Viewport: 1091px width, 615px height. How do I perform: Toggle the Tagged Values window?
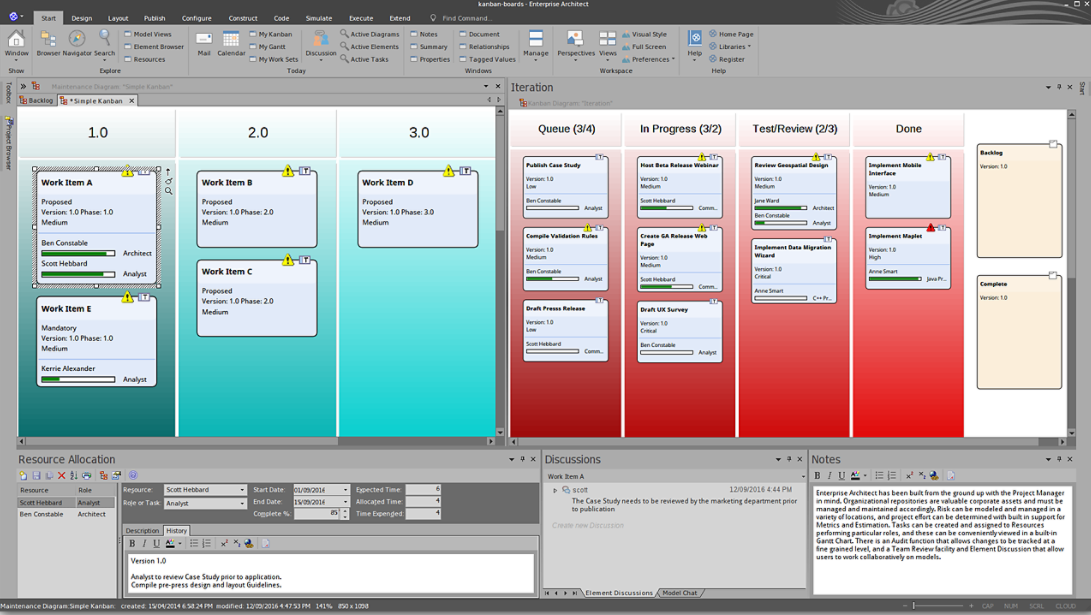click(x=487, y=59)
